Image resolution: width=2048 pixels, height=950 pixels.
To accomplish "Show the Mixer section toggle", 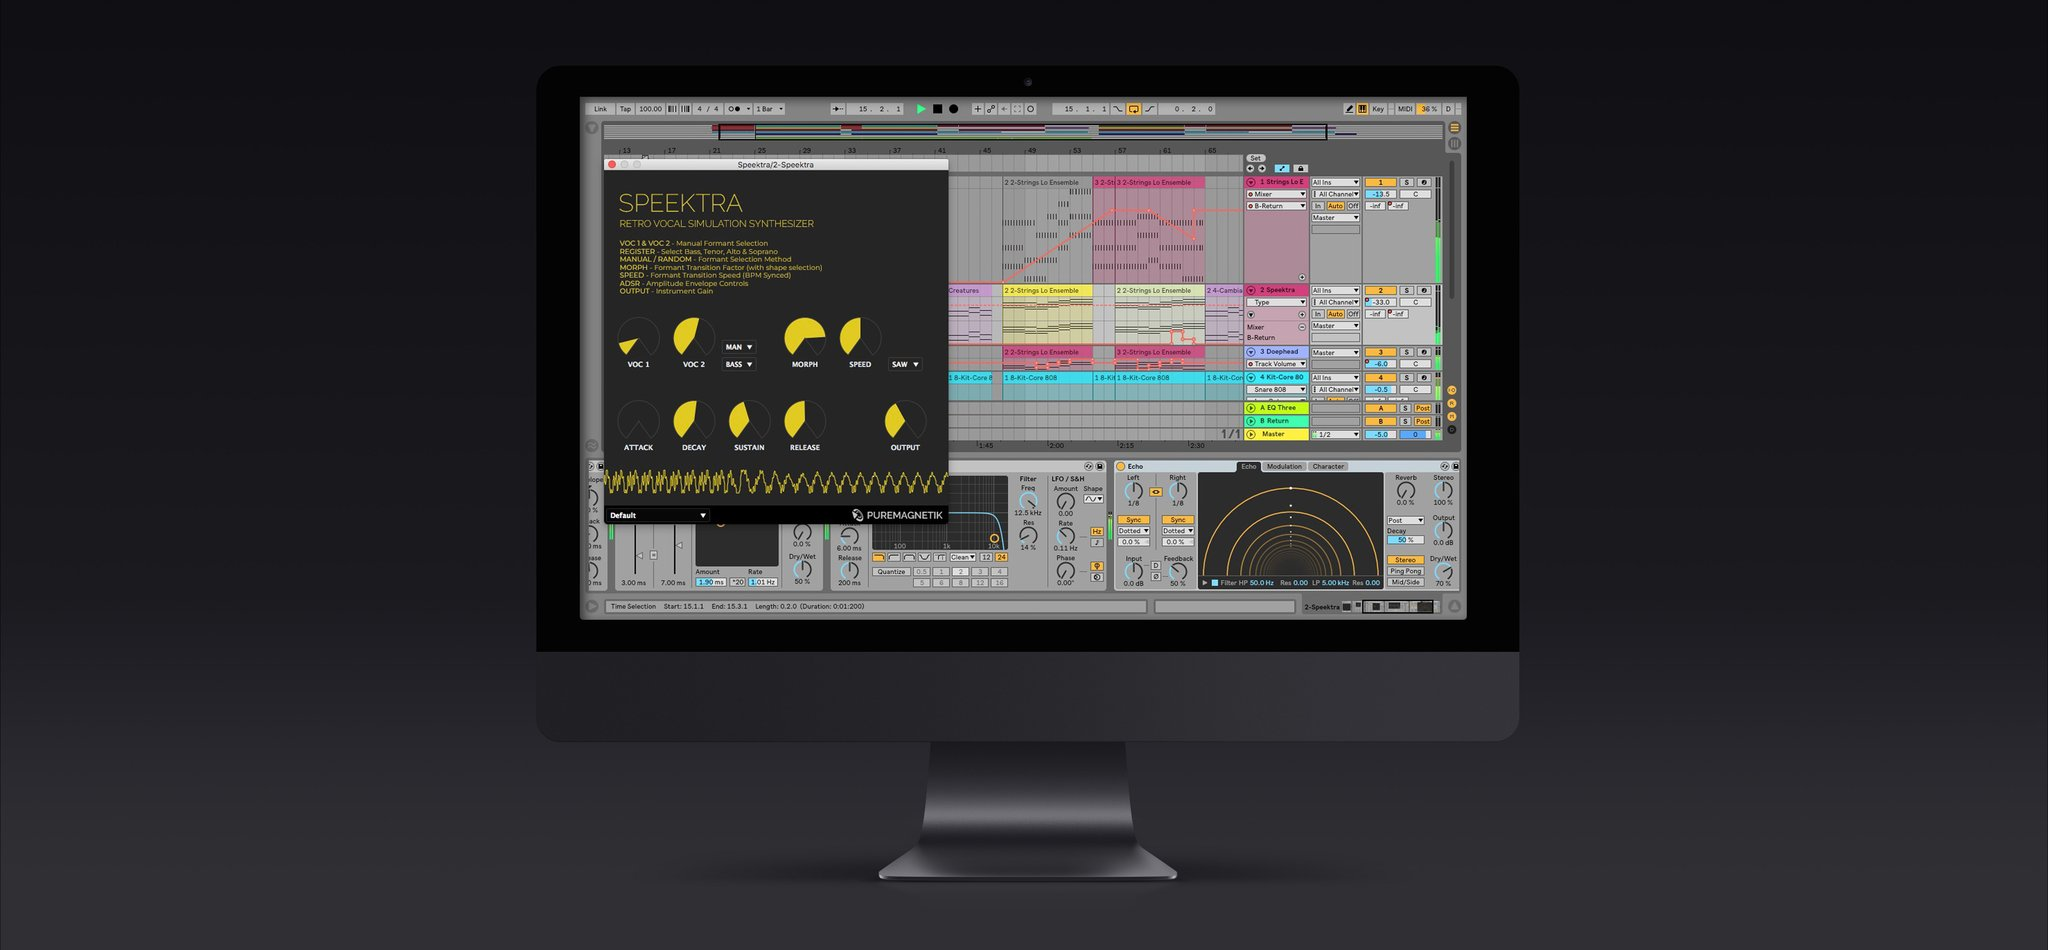I will coord(1452,416).
